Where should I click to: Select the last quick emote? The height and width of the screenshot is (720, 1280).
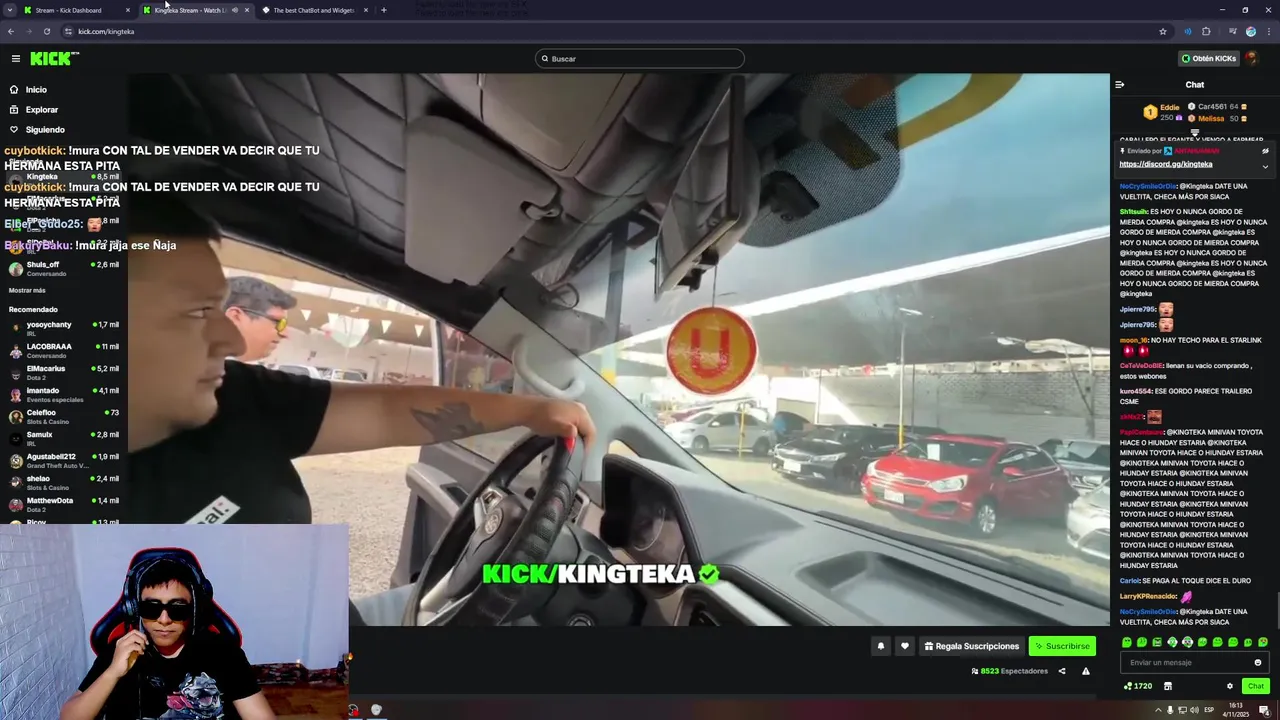click(1263, 642)
